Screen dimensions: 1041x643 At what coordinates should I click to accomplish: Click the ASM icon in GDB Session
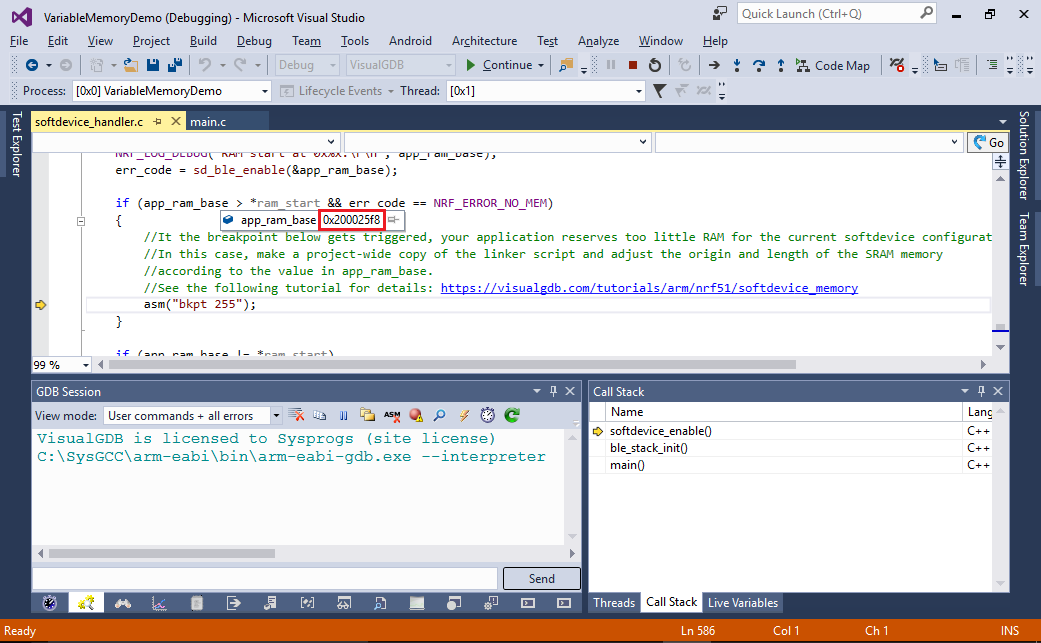point(392,415)
